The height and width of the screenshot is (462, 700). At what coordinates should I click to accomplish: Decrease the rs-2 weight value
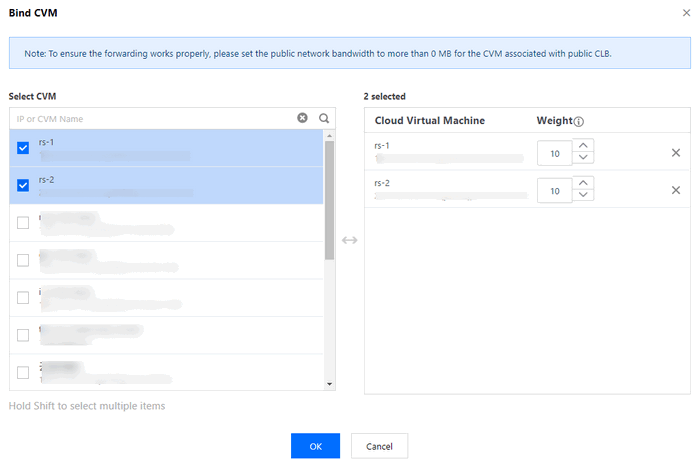click(x=585, y=196)
